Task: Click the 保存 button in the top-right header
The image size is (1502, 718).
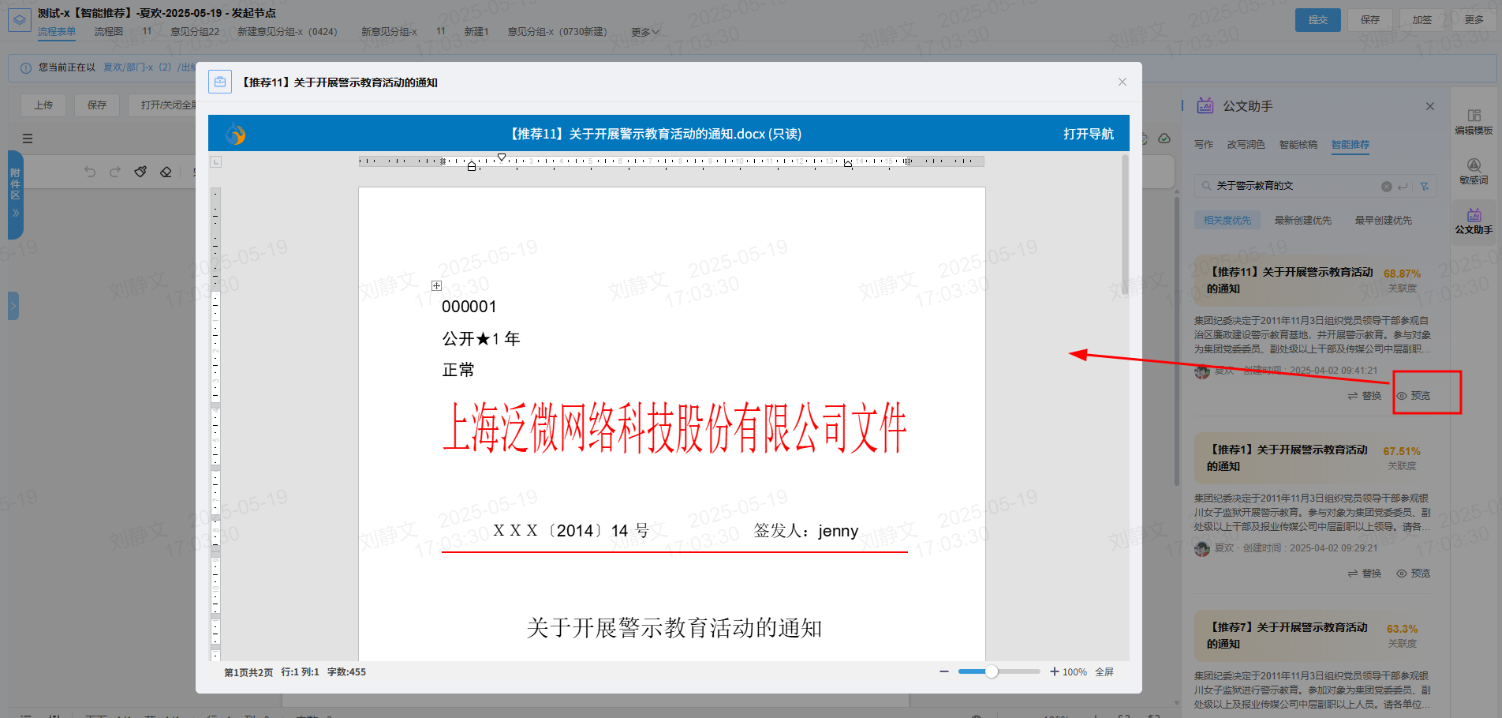Action: 1370,20
